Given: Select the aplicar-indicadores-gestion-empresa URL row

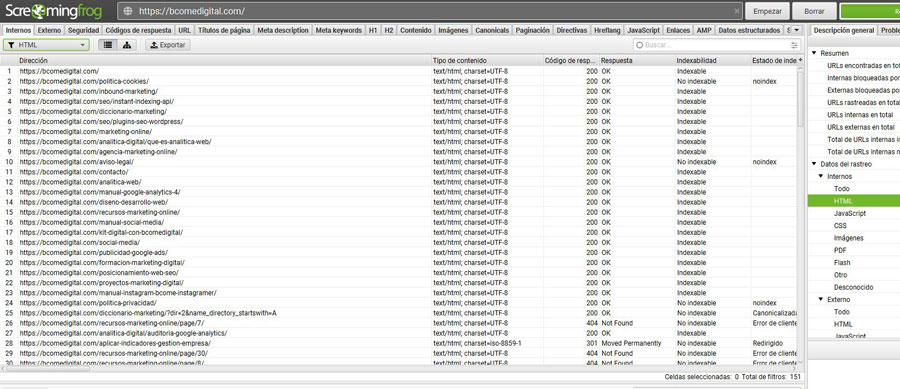Looking at the screenshot, I should tap(399, 343).
